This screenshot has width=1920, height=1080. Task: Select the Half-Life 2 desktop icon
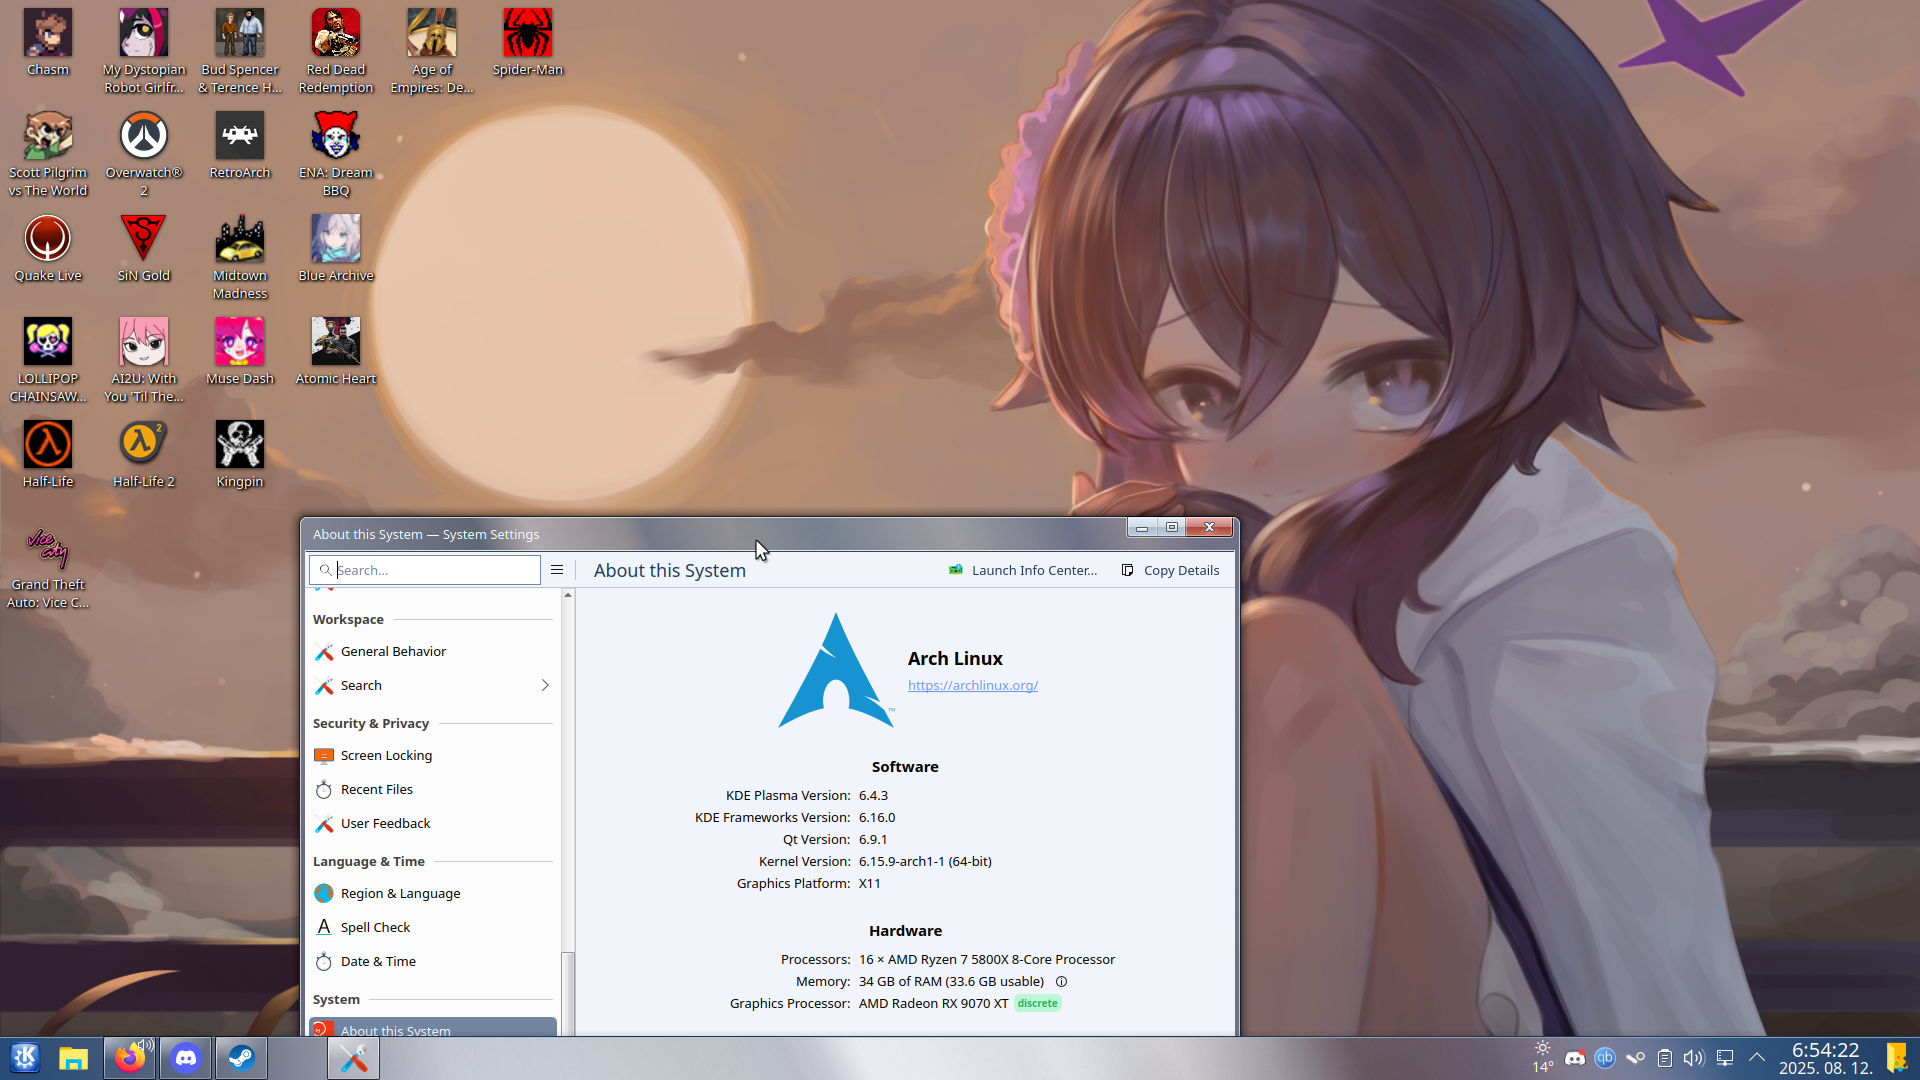(144, 454)
